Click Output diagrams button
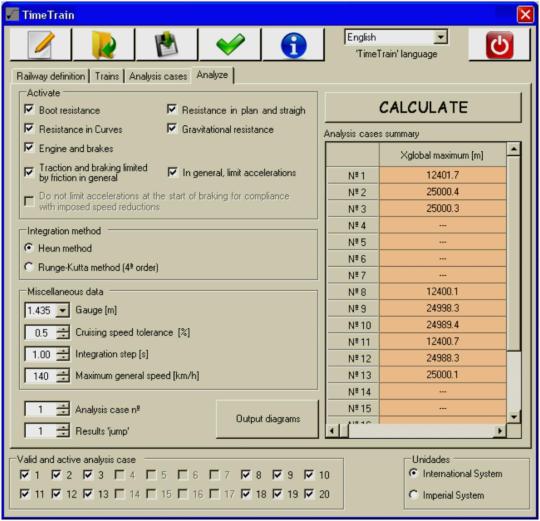Image resolution: width=540 pixels, height=521 pixels. point(268,419)
